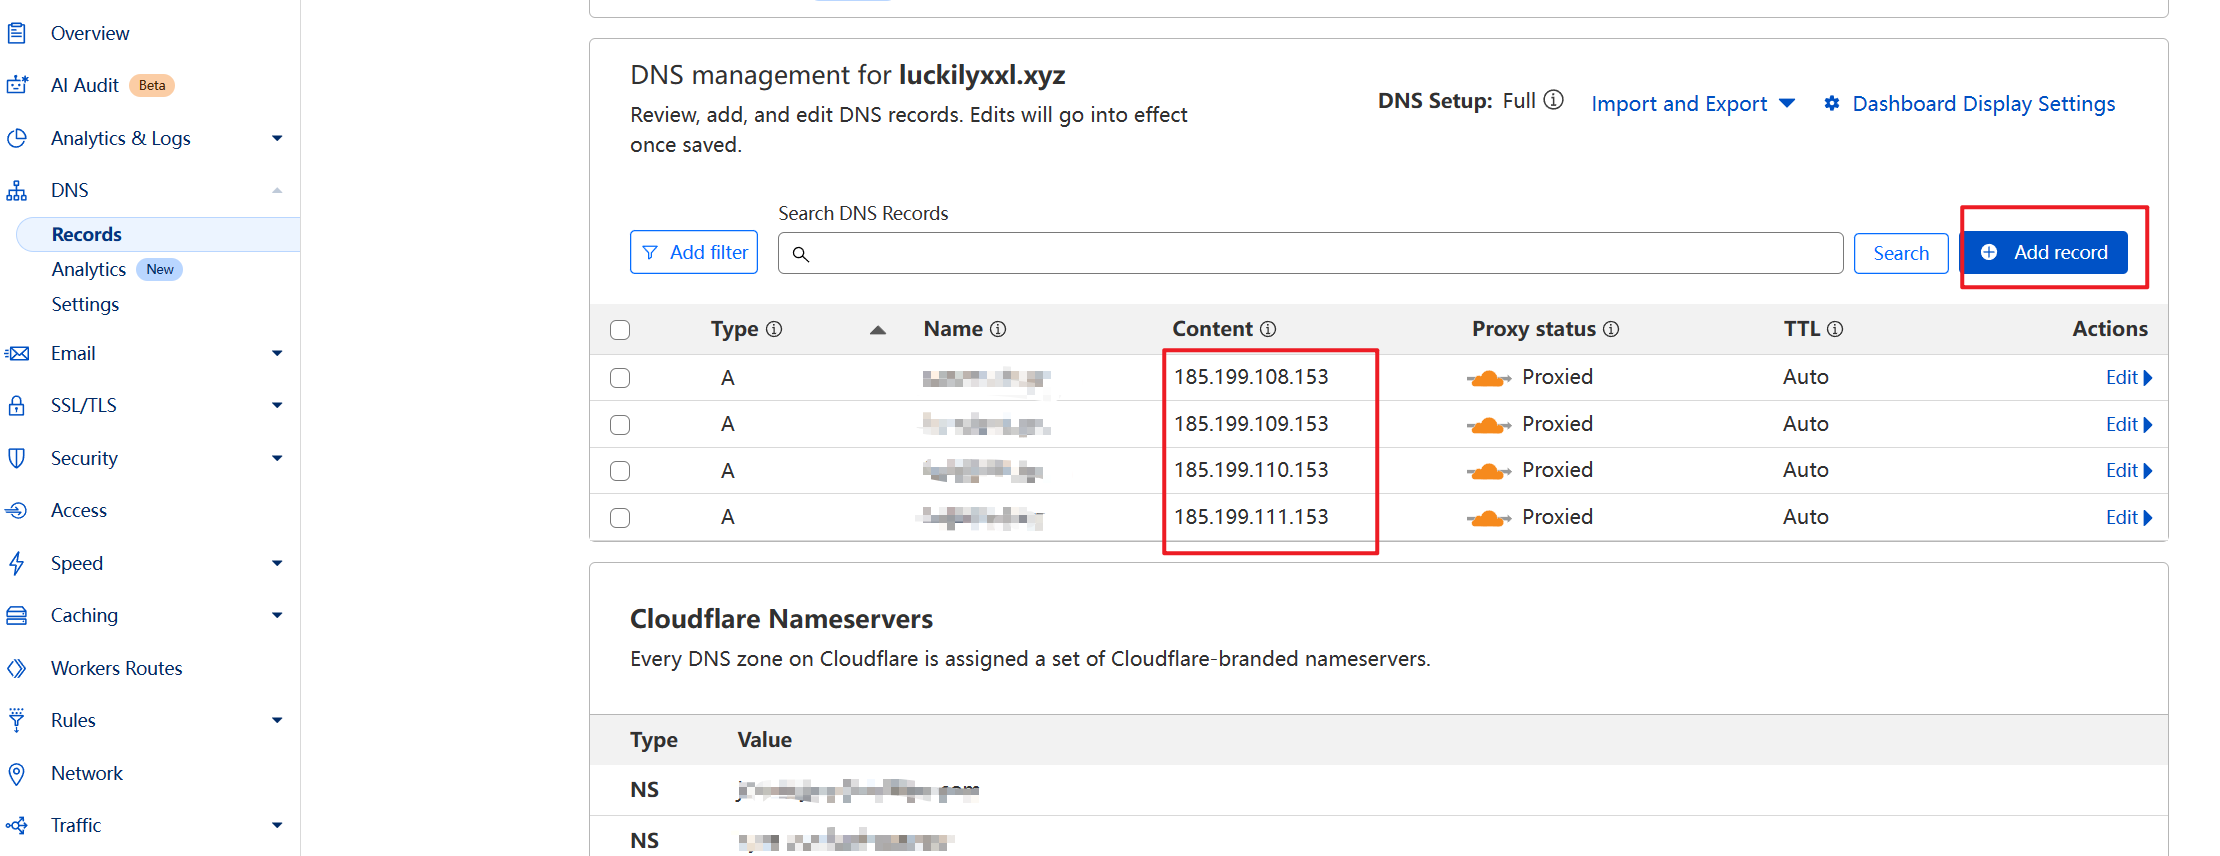Select the Records submenu item
This screenshot has height=856, width=2220.
point(158,234)
